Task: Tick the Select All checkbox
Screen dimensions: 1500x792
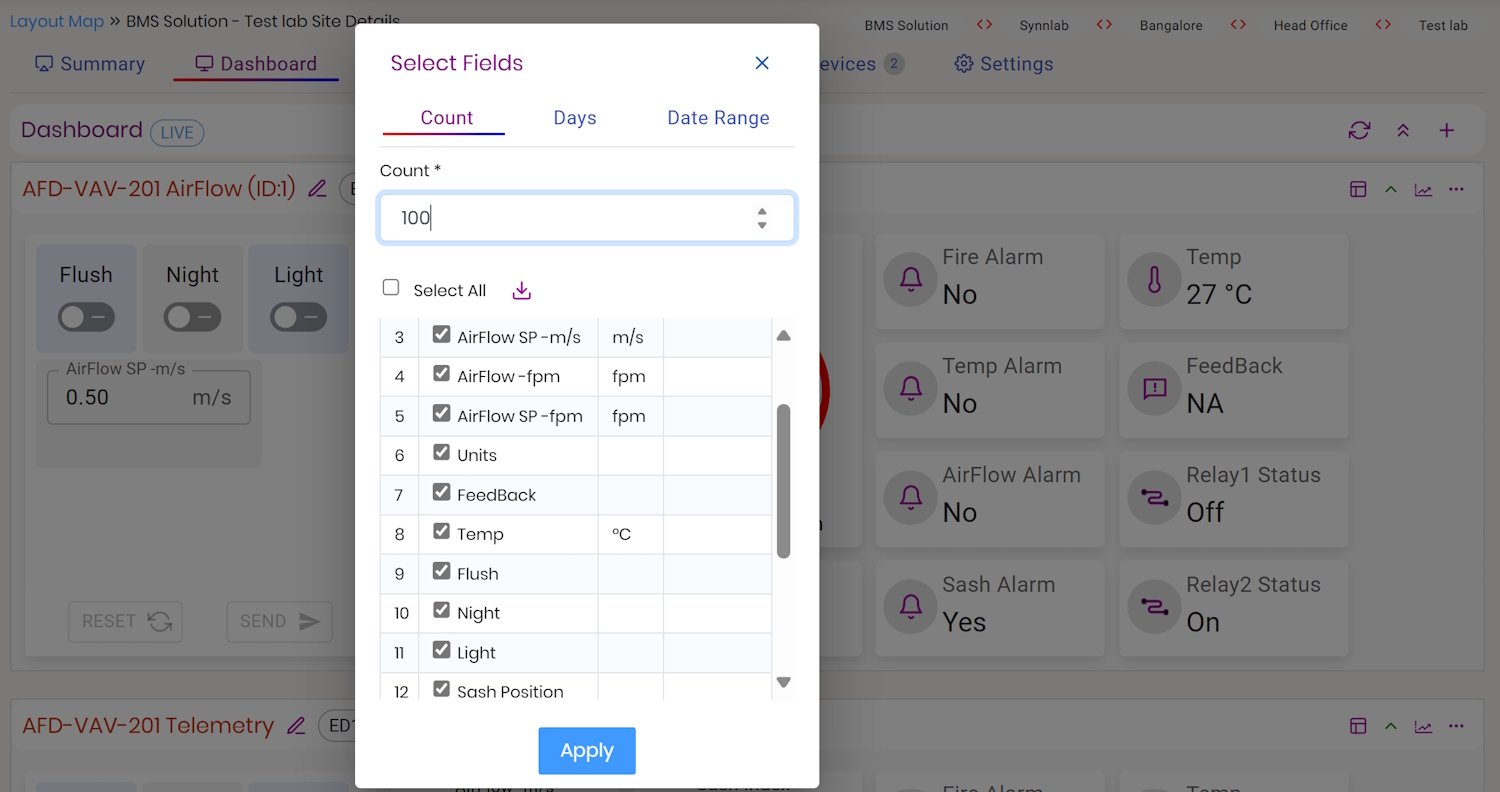Action: (x=391, y=288)
